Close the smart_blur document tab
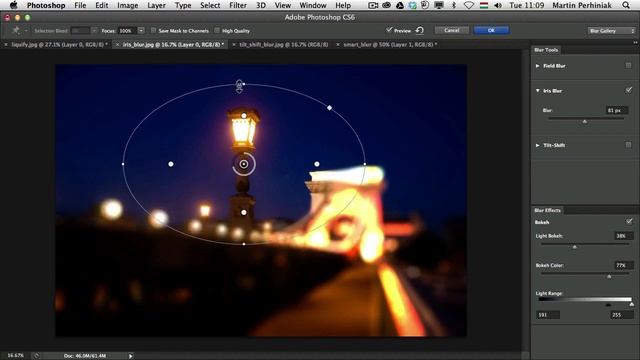 [338, 44]
